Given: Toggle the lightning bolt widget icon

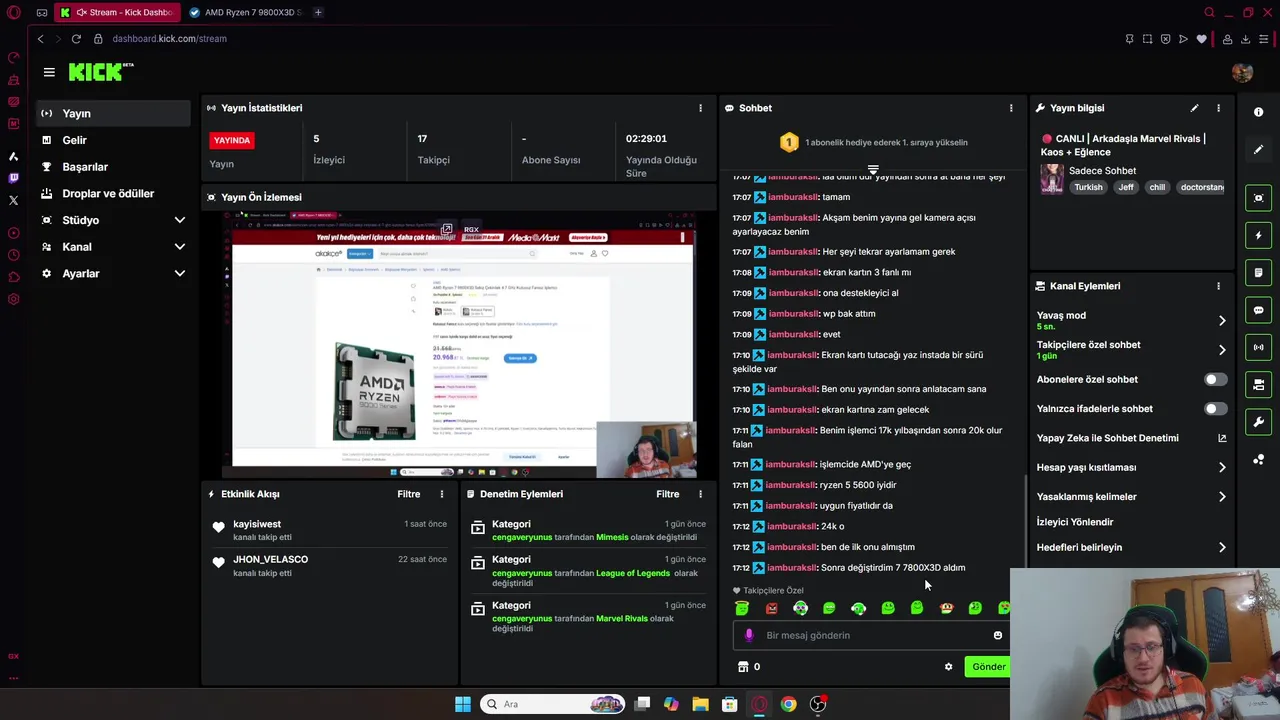Looking at the screenshot, I should point(1258,235).
